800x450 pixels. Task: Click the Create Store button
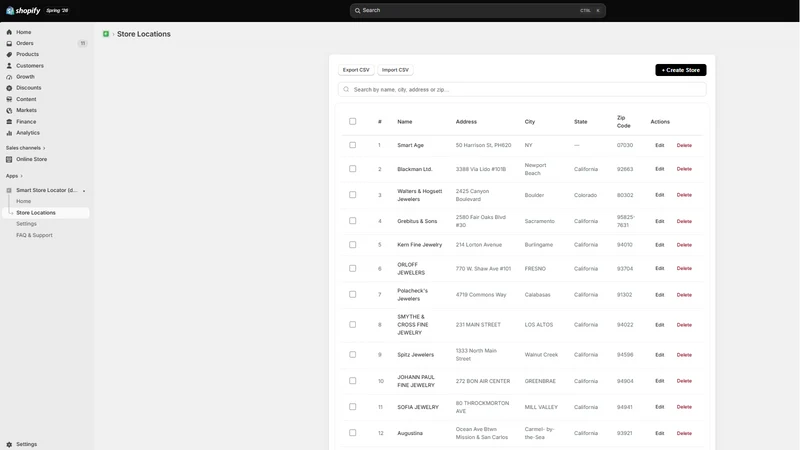681,70
